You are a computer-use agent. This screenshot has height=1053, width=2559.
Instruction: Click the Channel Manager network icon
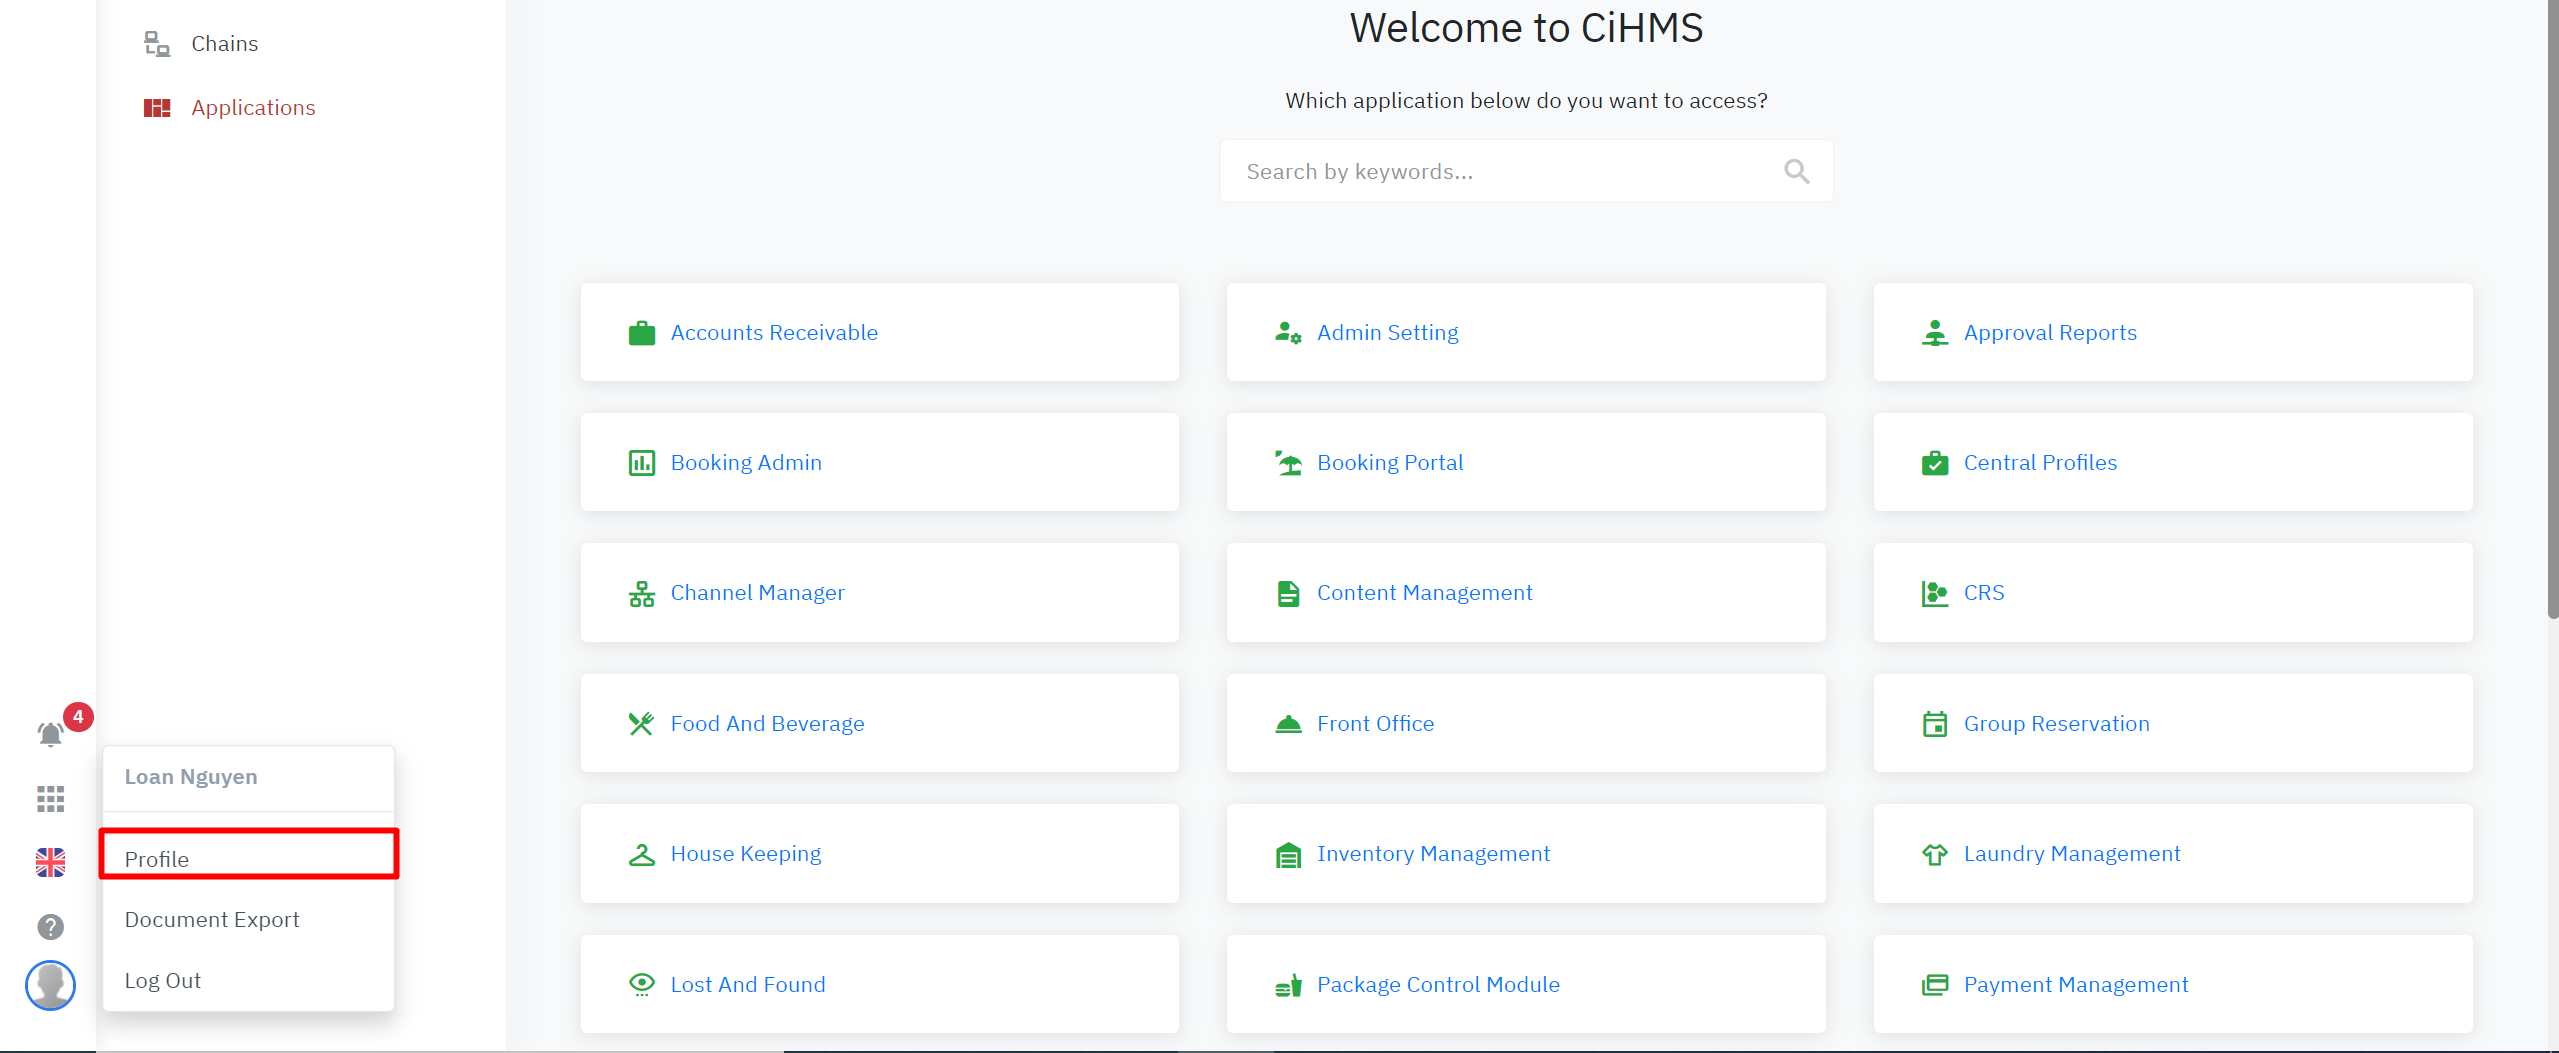(x=642, y=593)
